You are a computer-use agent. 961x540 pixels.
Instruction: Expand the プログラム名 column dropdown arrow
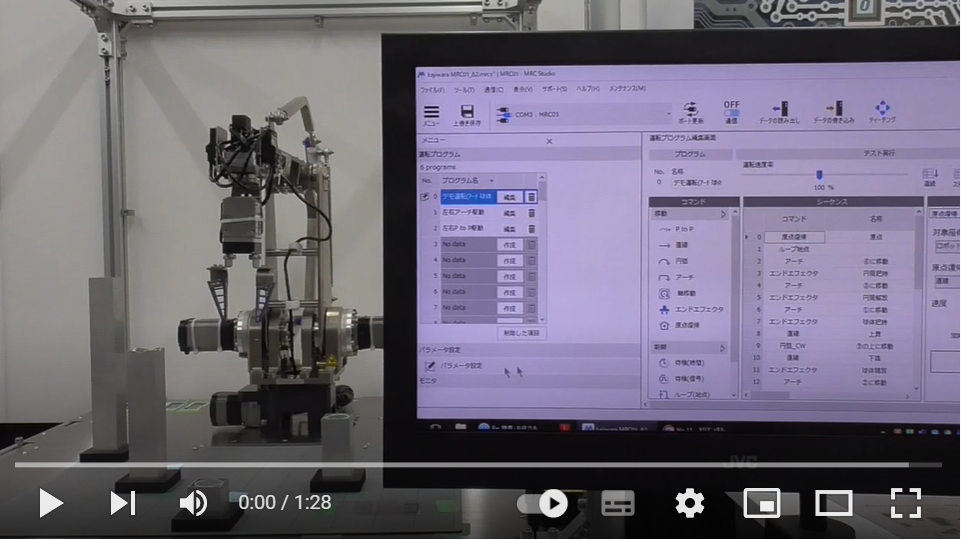[492, 180]
